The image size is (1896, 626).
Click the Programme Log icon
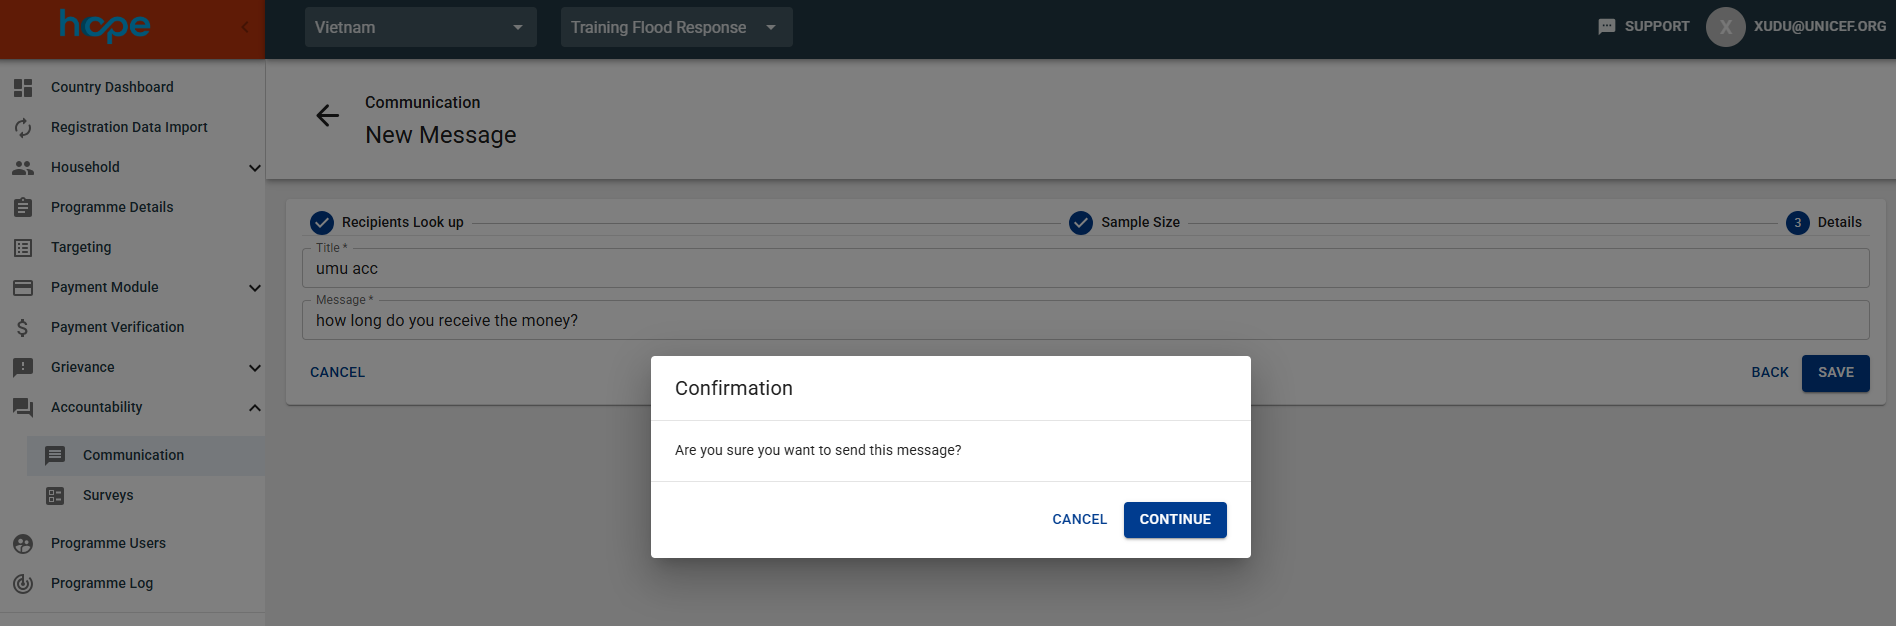coord(23,584)
